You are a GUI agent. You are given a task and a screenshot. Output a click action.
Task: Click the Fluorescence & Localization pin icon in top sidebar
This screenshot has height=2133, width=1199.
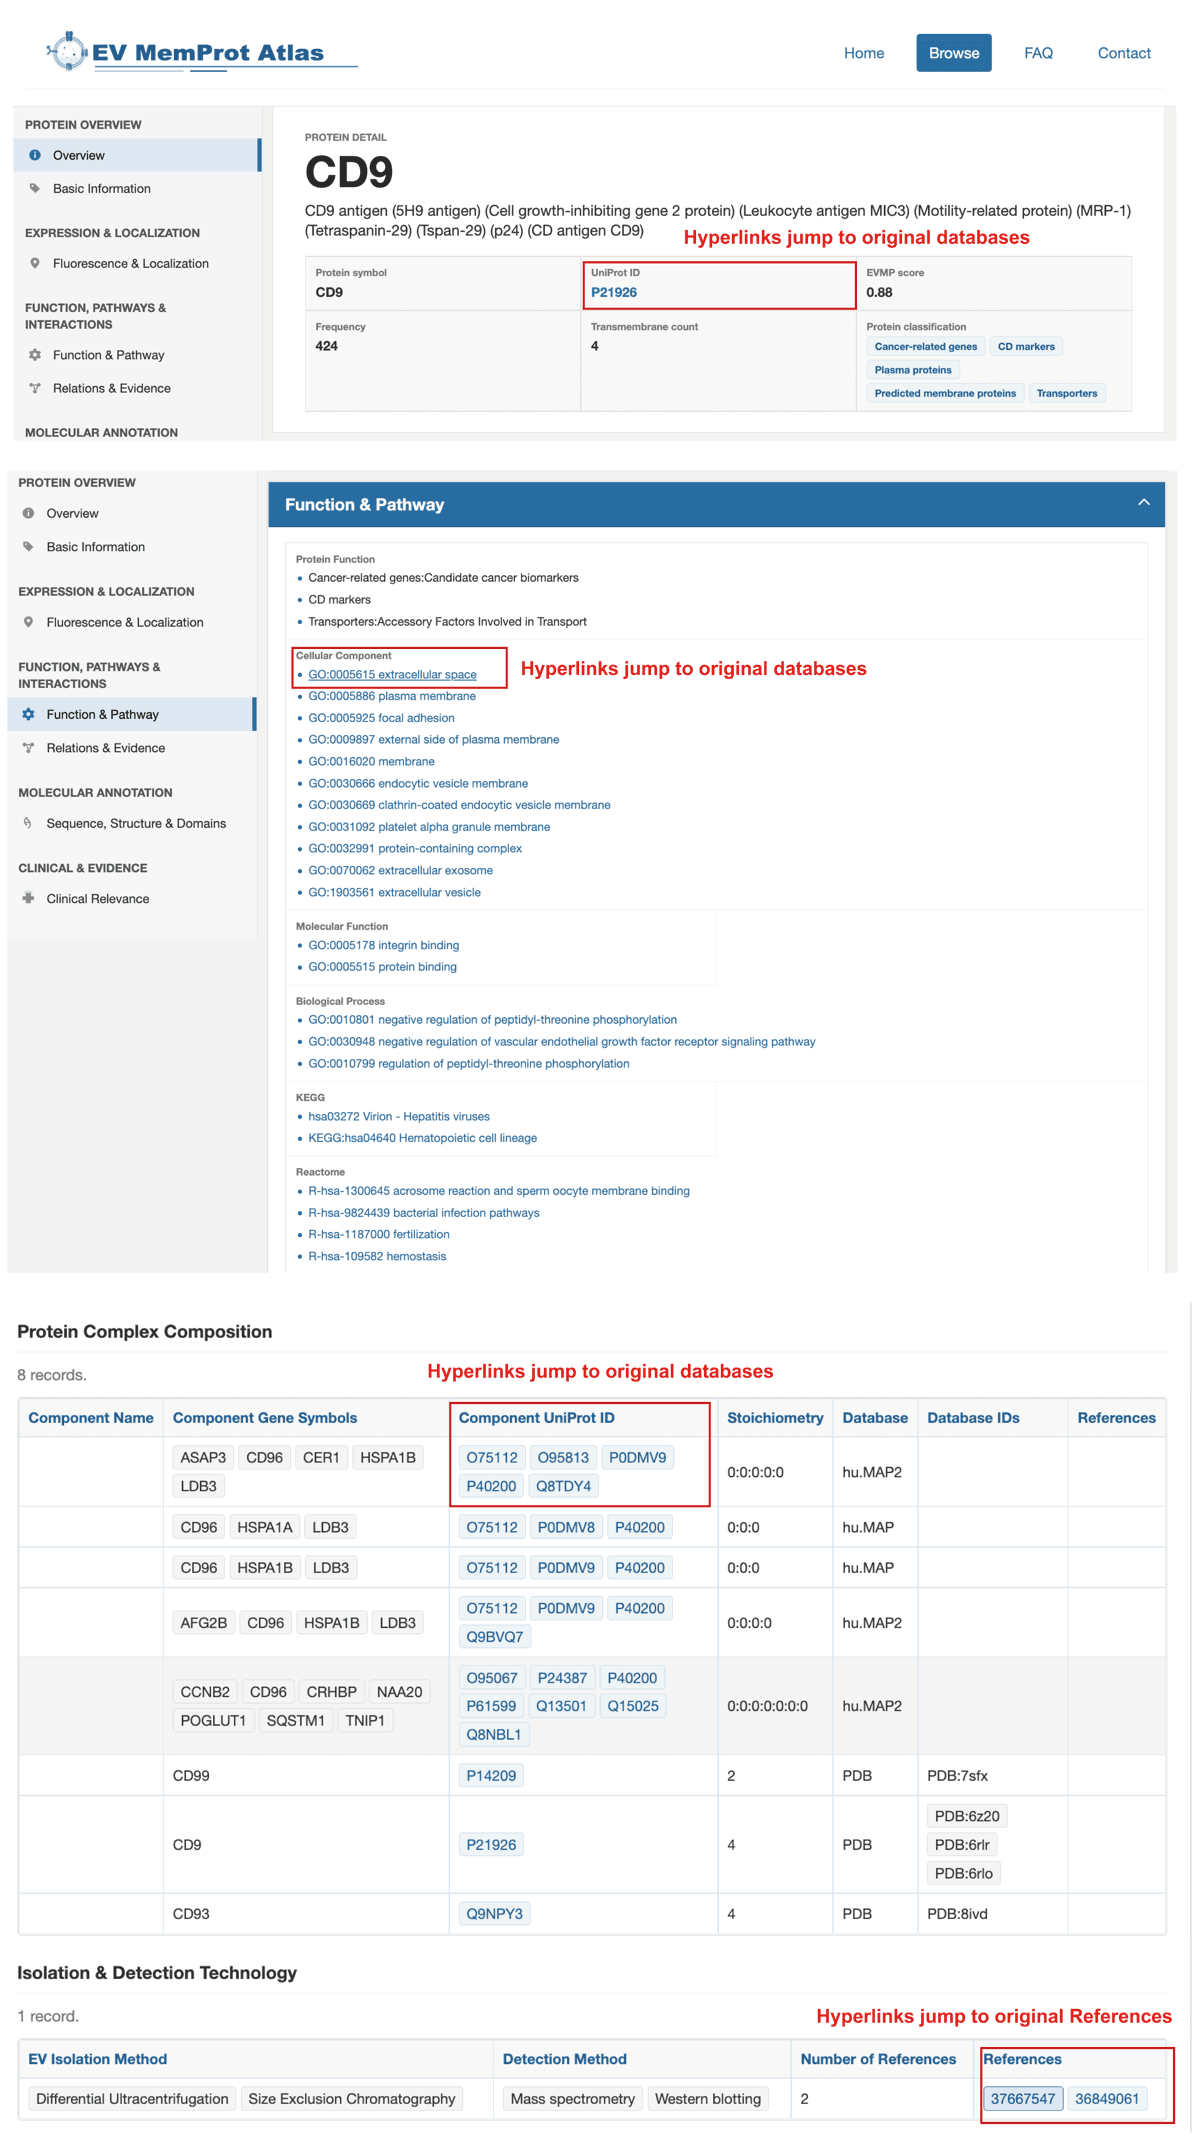[x=35, y=263]
